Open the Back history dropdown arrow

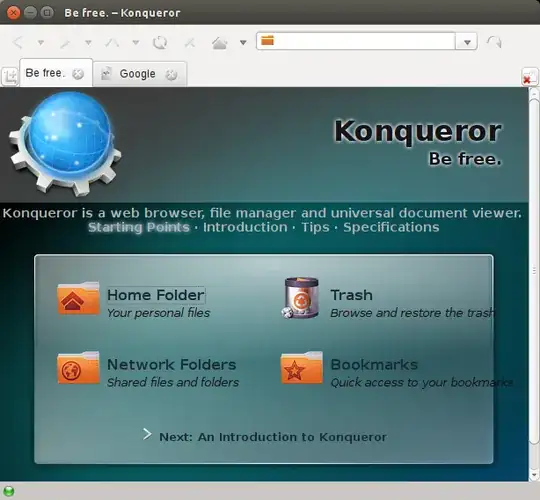41,43
